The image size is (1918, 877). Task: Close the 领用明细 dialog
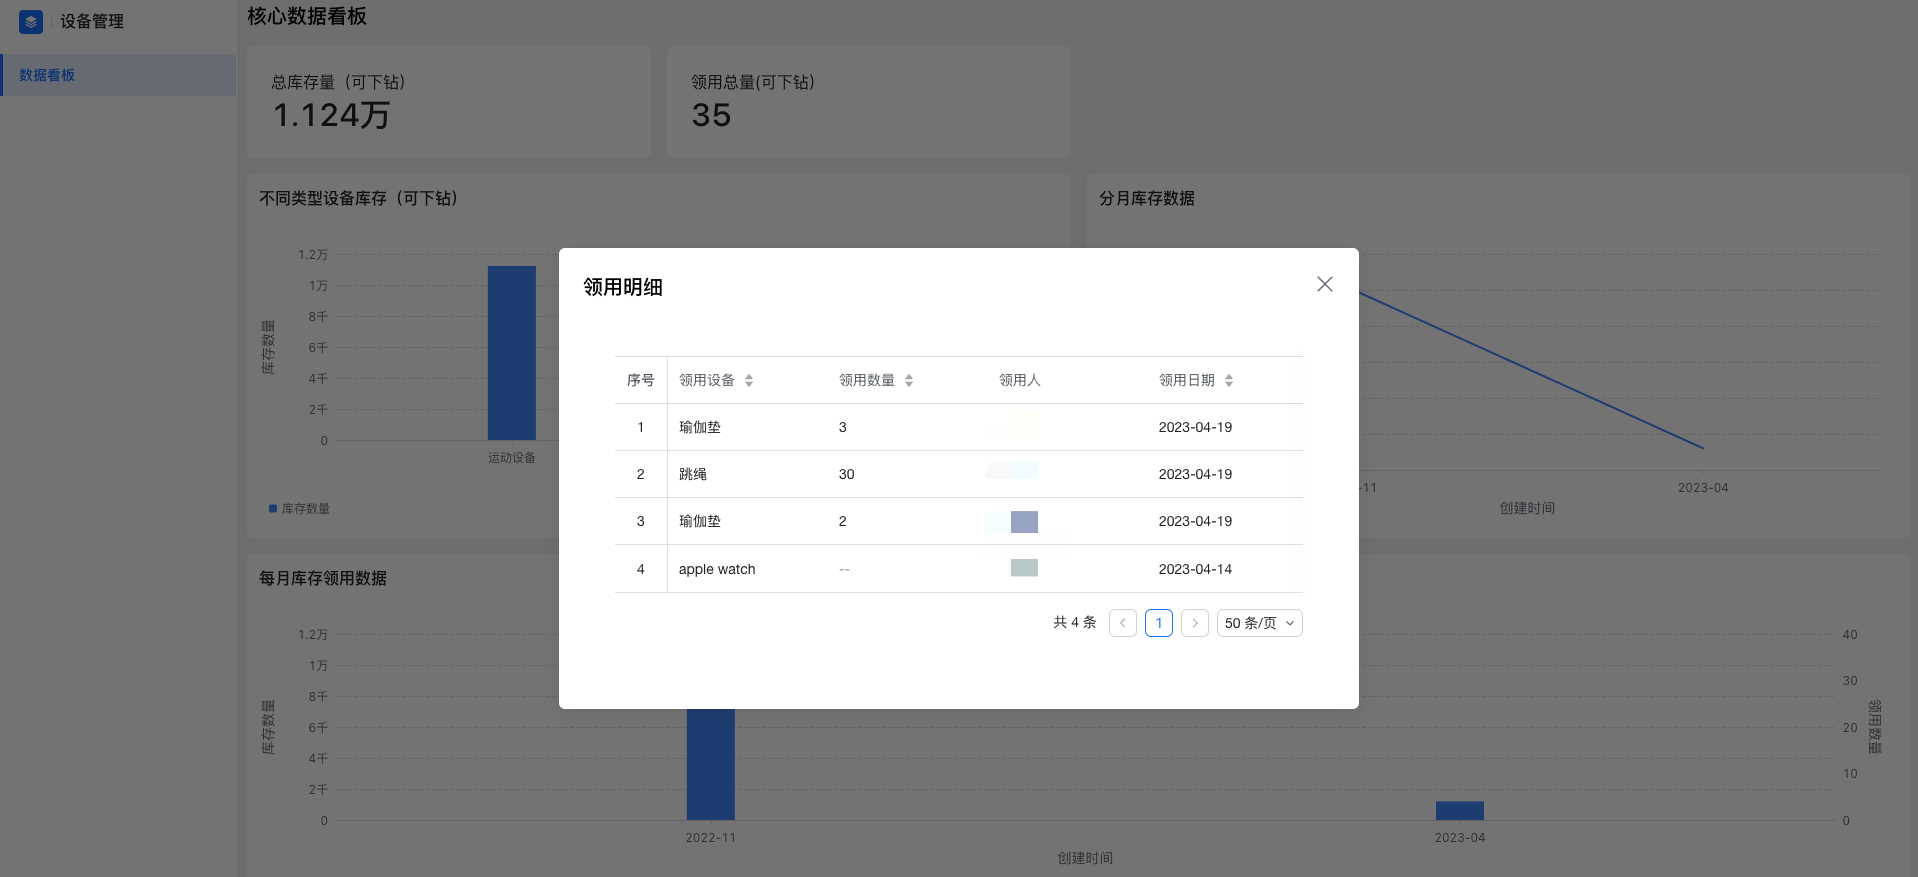(1325, 284)
